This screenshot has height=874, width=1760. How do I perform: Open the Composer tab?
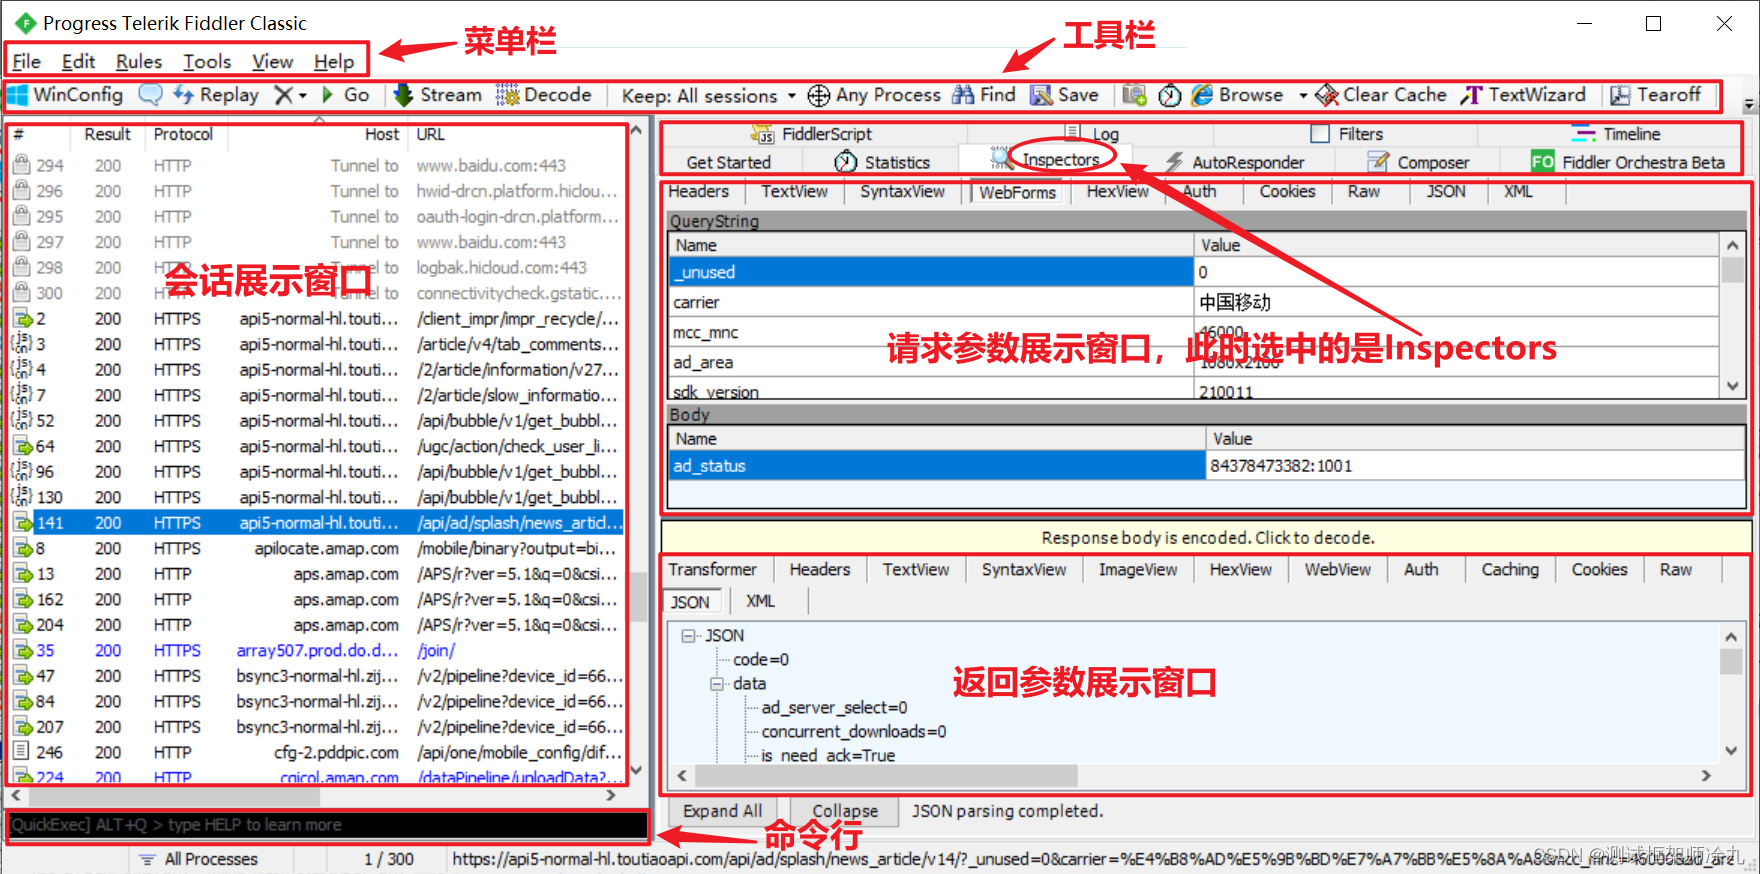(1419, 162)
